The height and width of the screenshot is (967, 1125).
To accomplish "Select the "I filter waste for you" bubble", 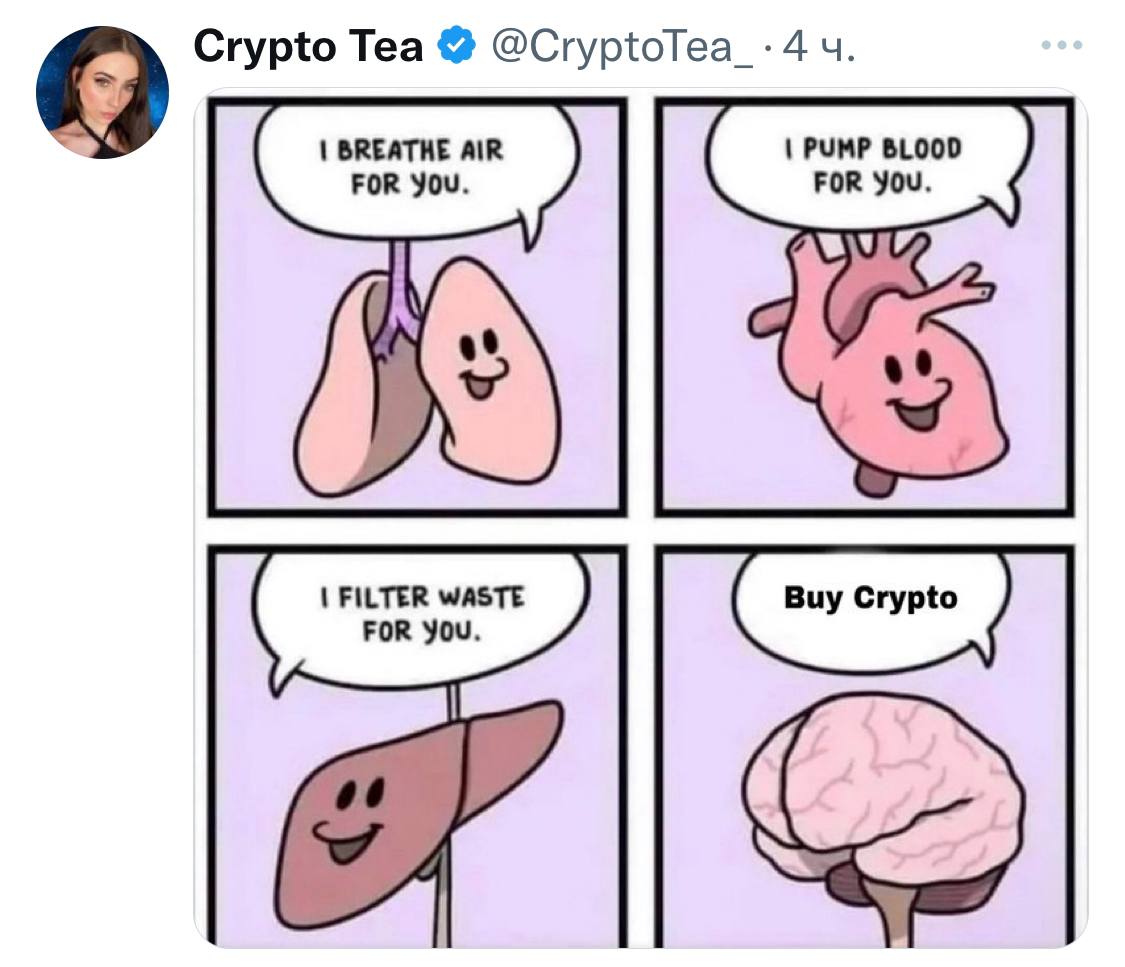I will click(422, 615).
